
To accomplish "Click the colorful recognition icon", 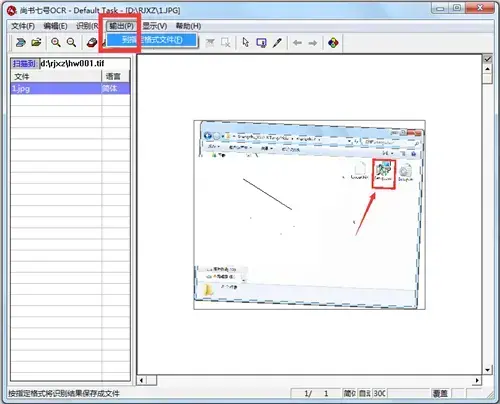I will pyautogui.click(x=333, y=43).
